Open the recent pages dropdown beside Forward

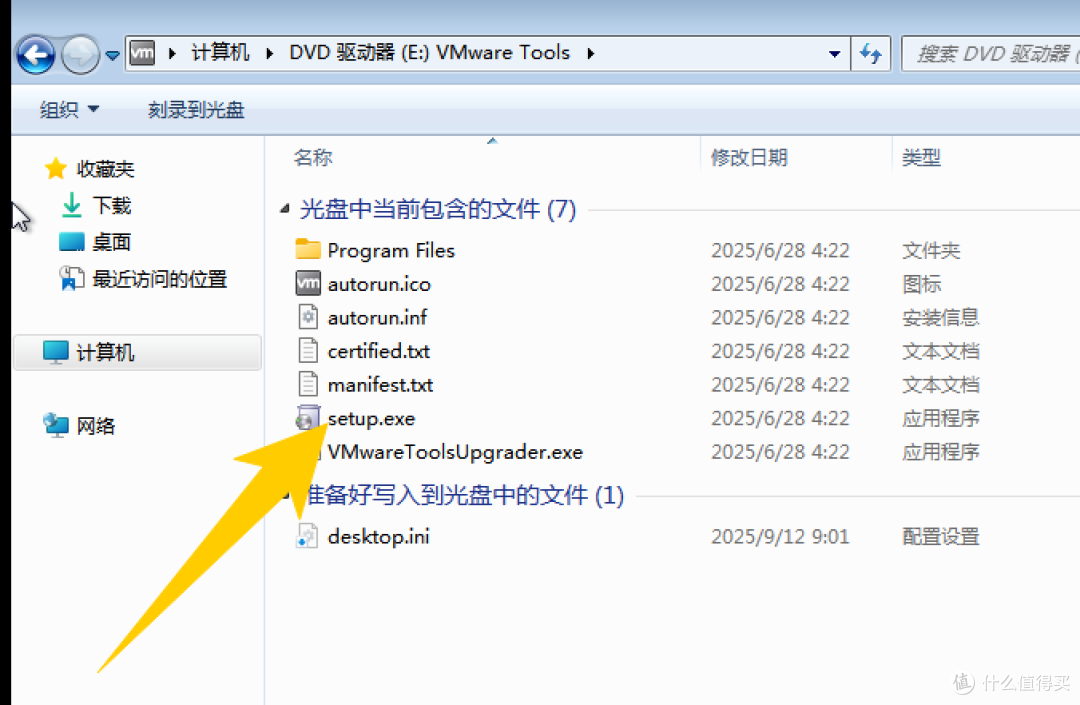(x=112, y=54)
